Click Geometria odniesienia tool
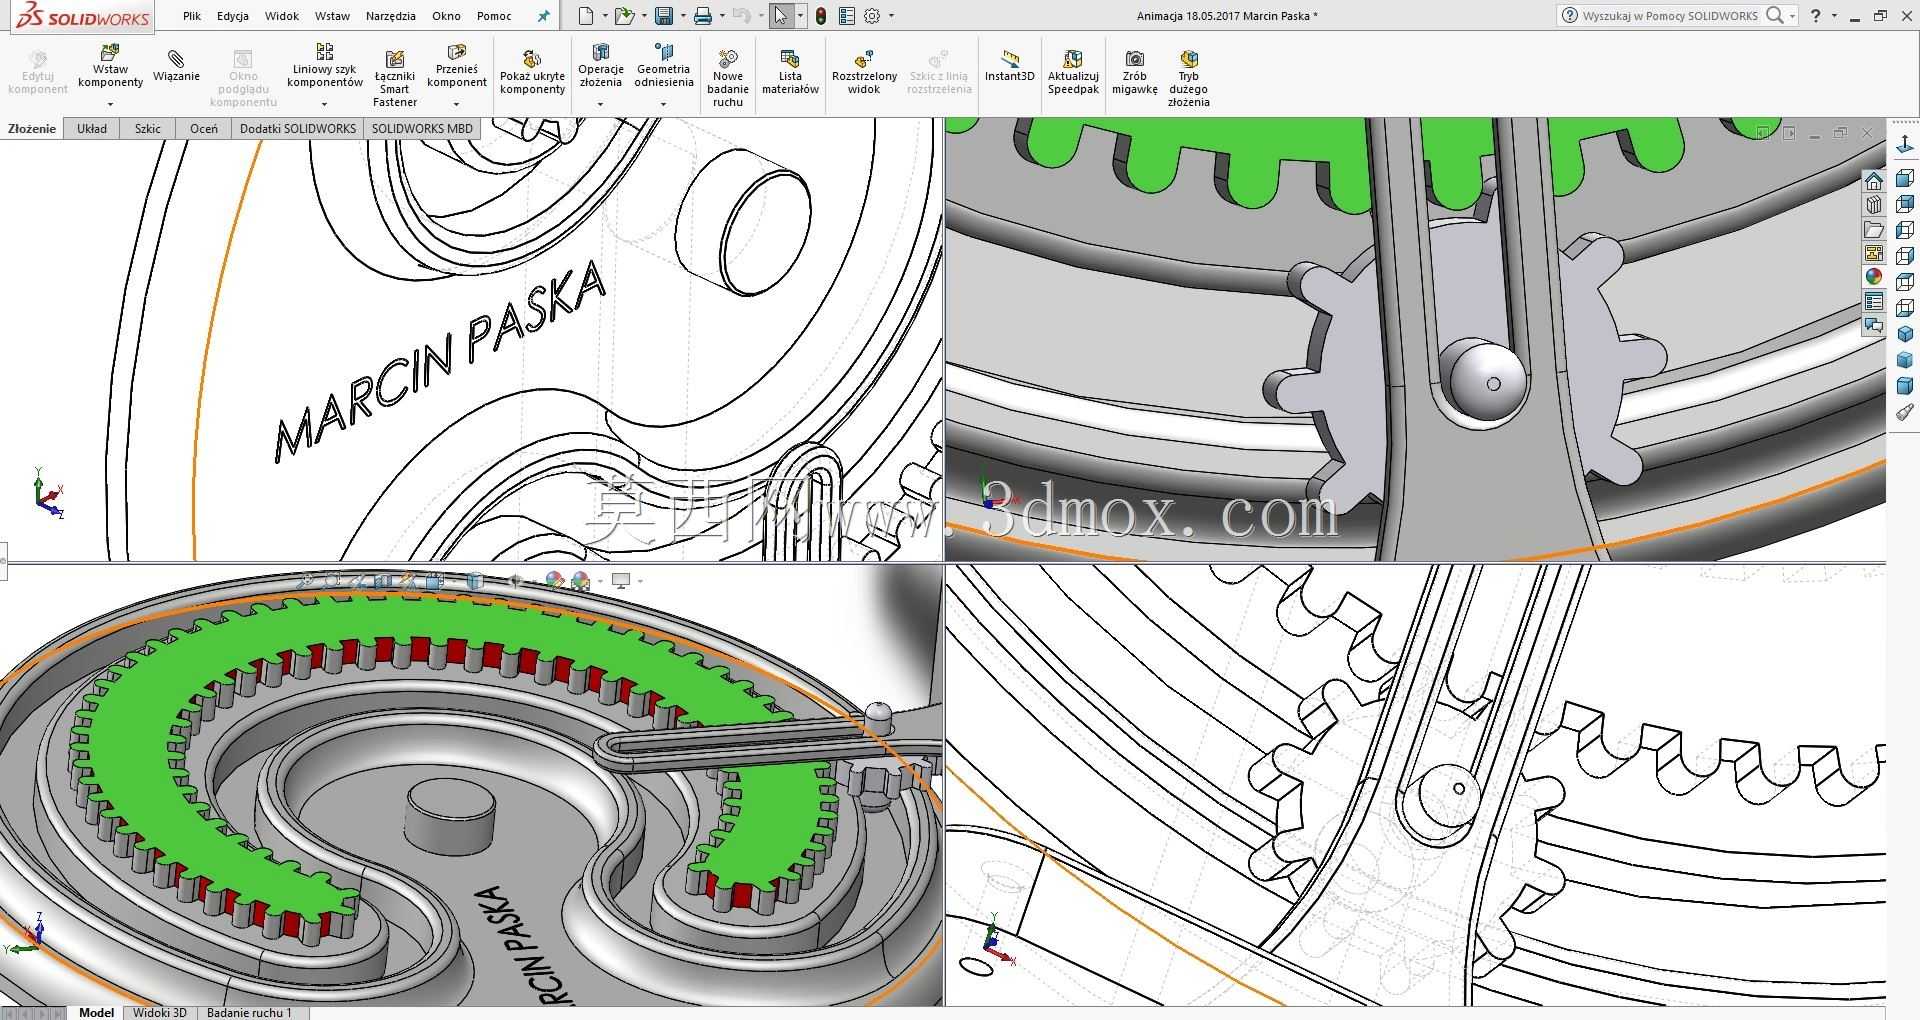1920x1020 pixels. 663,66
